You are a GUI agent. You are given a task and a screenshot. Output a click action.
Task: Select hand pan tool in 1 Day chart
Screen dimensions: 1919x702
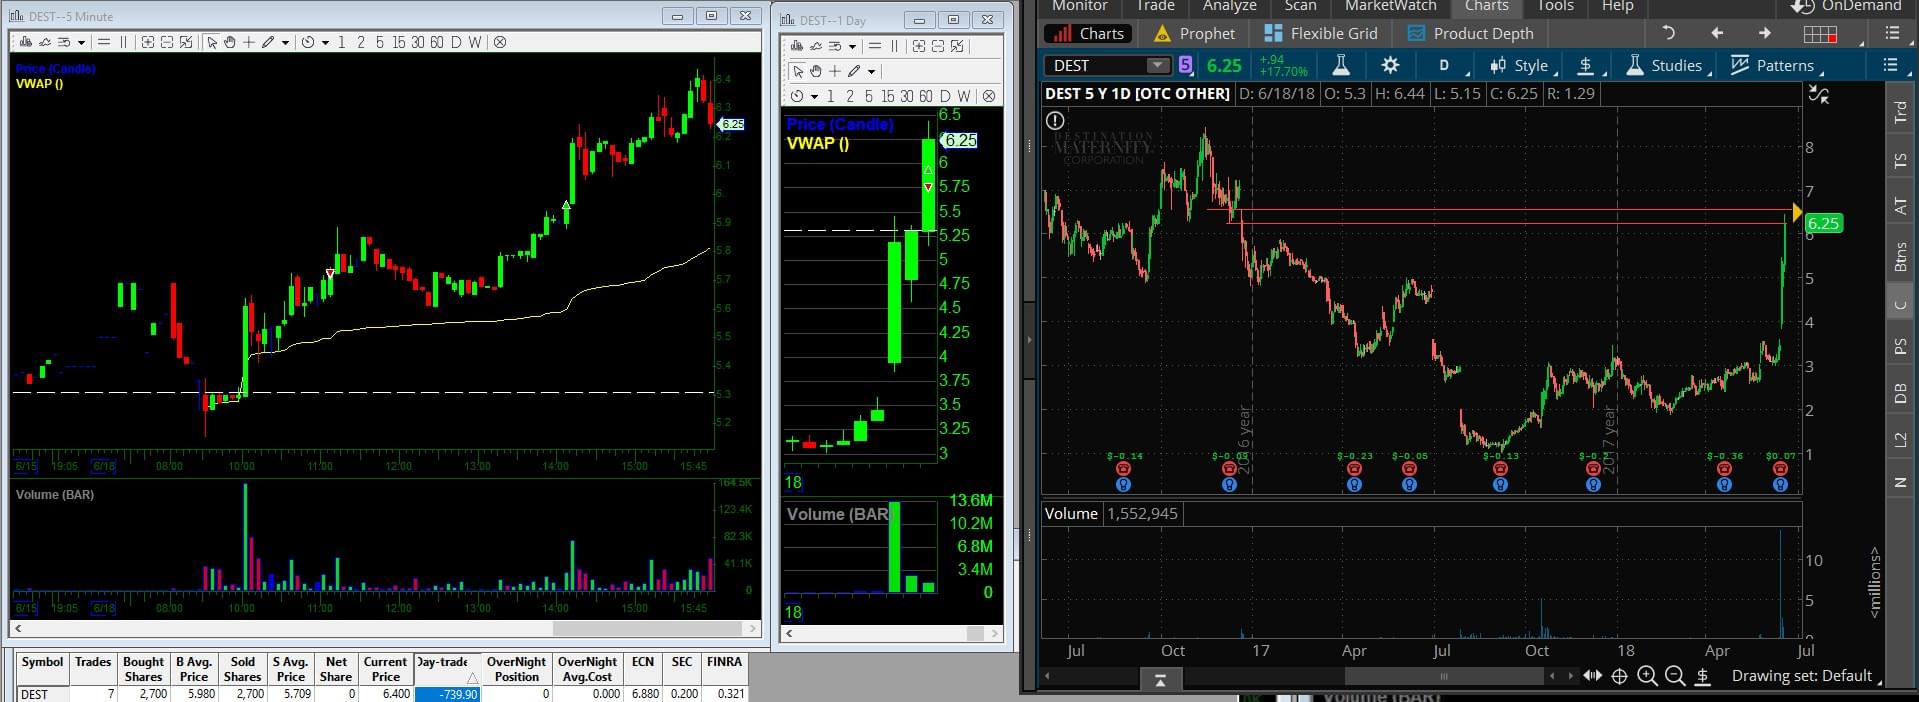click(815, 71)
